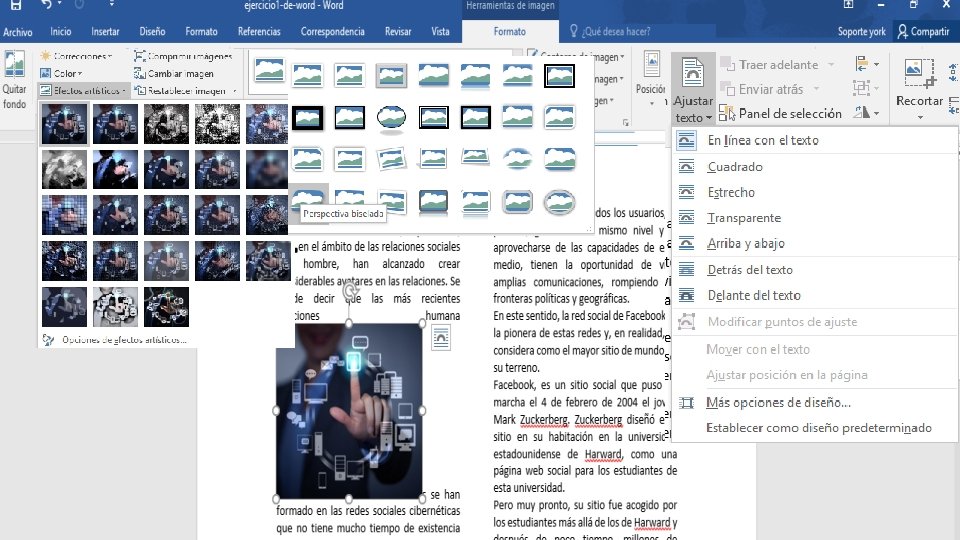Click the picture rotation handle
Viewport: 960px width, 540px height.
tap(350, 290)
